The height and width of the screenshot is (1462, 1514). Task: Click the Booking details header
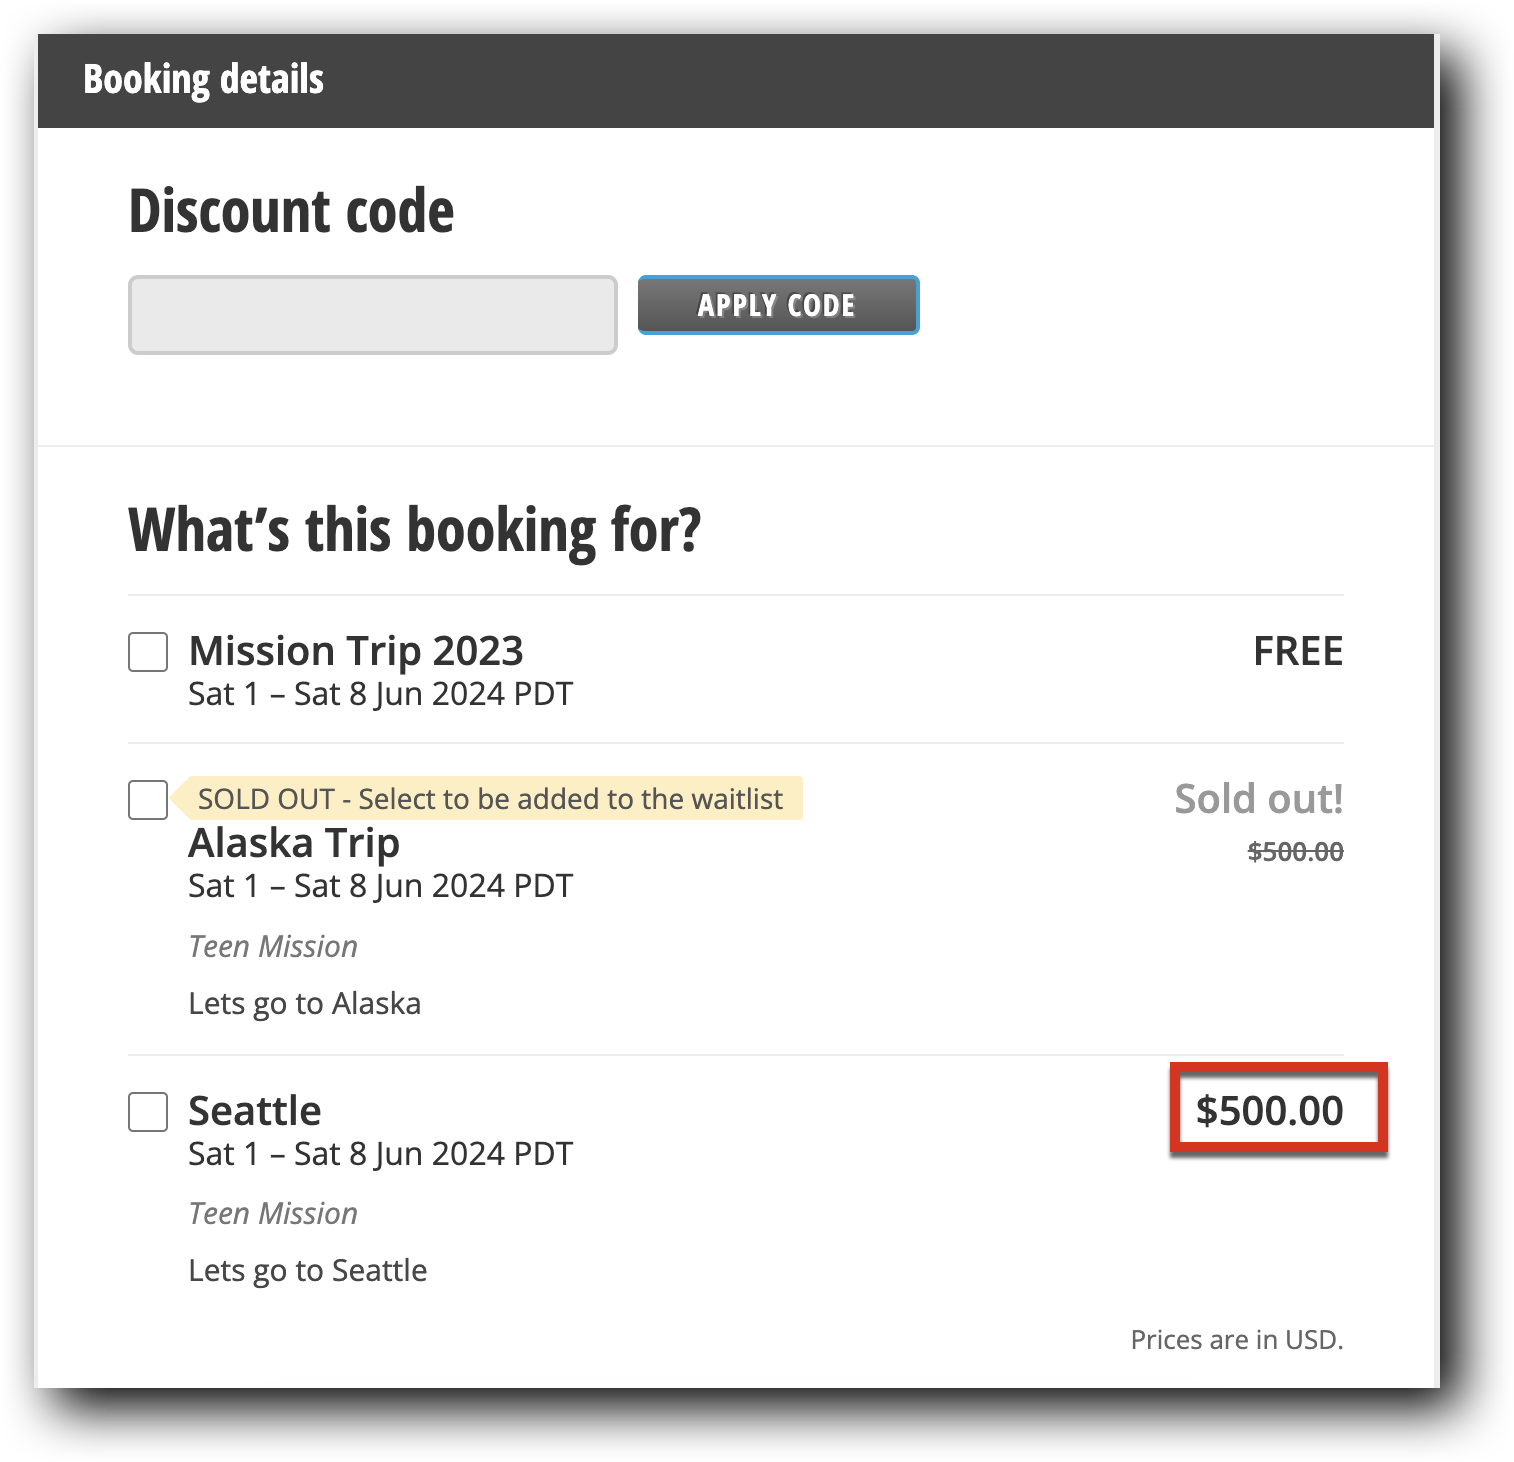point(203,78)
